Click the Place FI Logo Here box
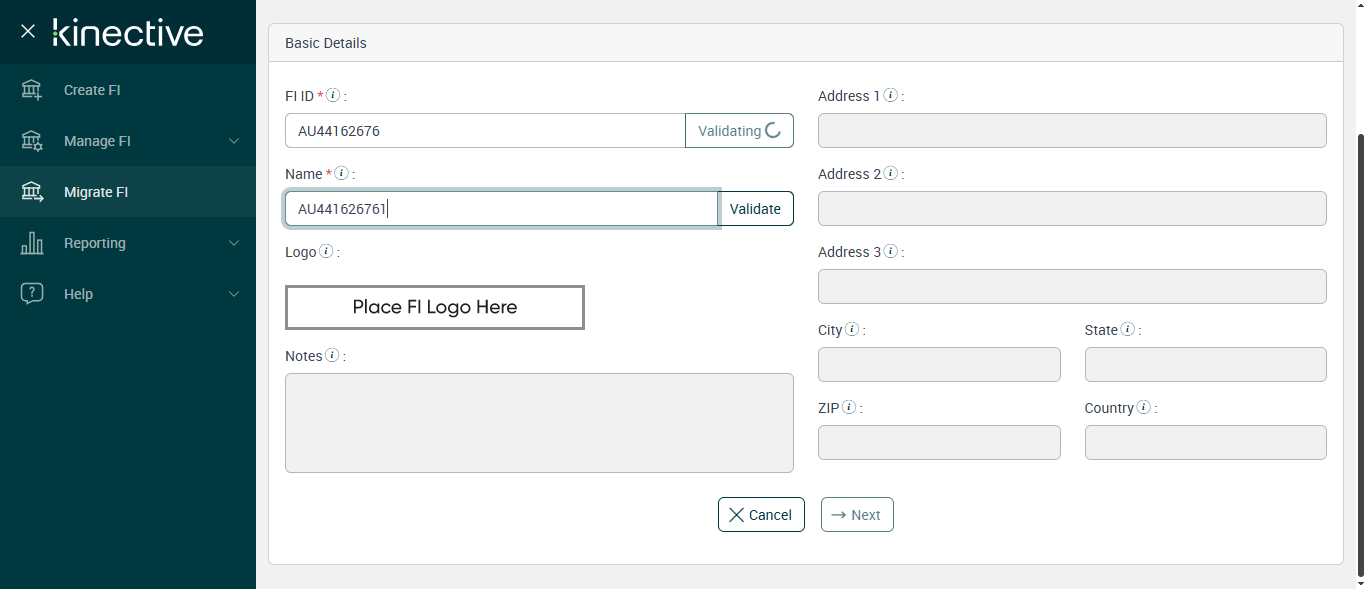This screenshot has height=589, width=1366. click(x=435, y=307)
